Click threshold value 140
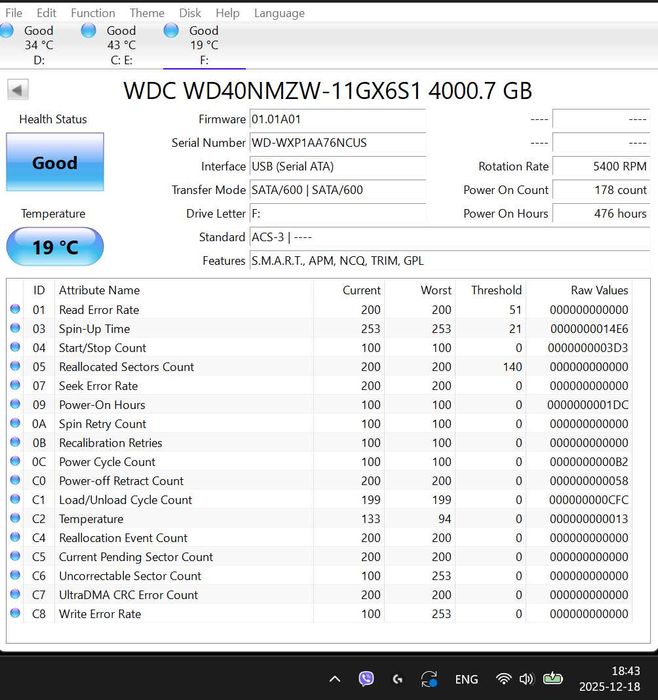 coord(512,367)
